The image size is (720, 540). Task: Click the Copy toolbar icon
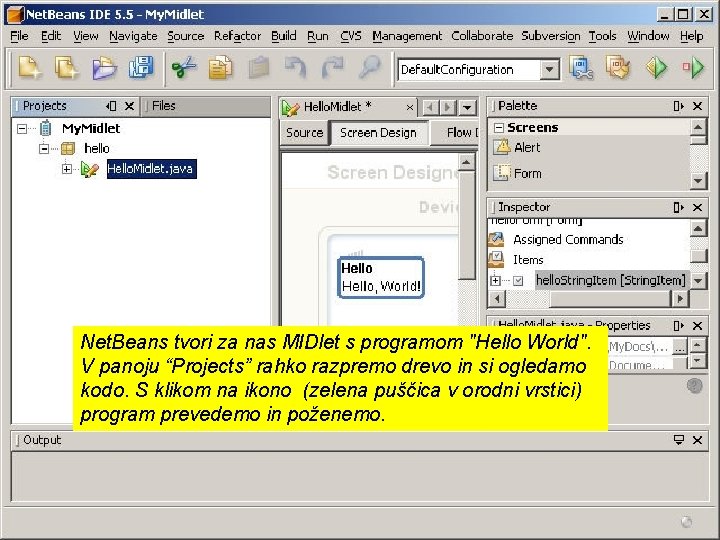coord(221,68)
